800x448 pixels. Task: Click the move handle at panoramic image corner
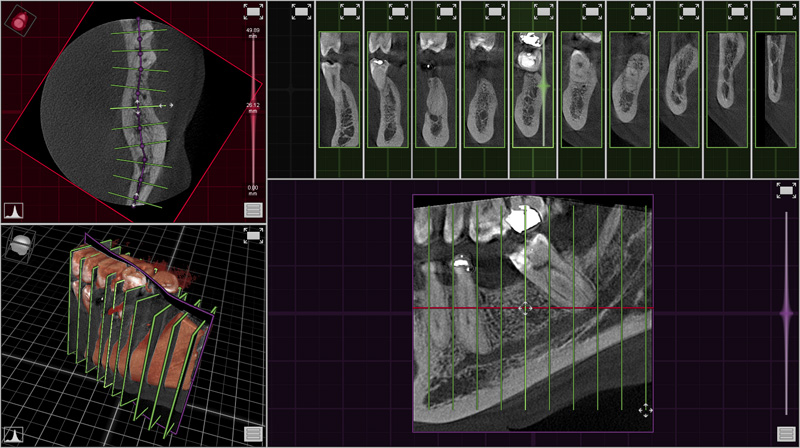click(x=645, y=410)
